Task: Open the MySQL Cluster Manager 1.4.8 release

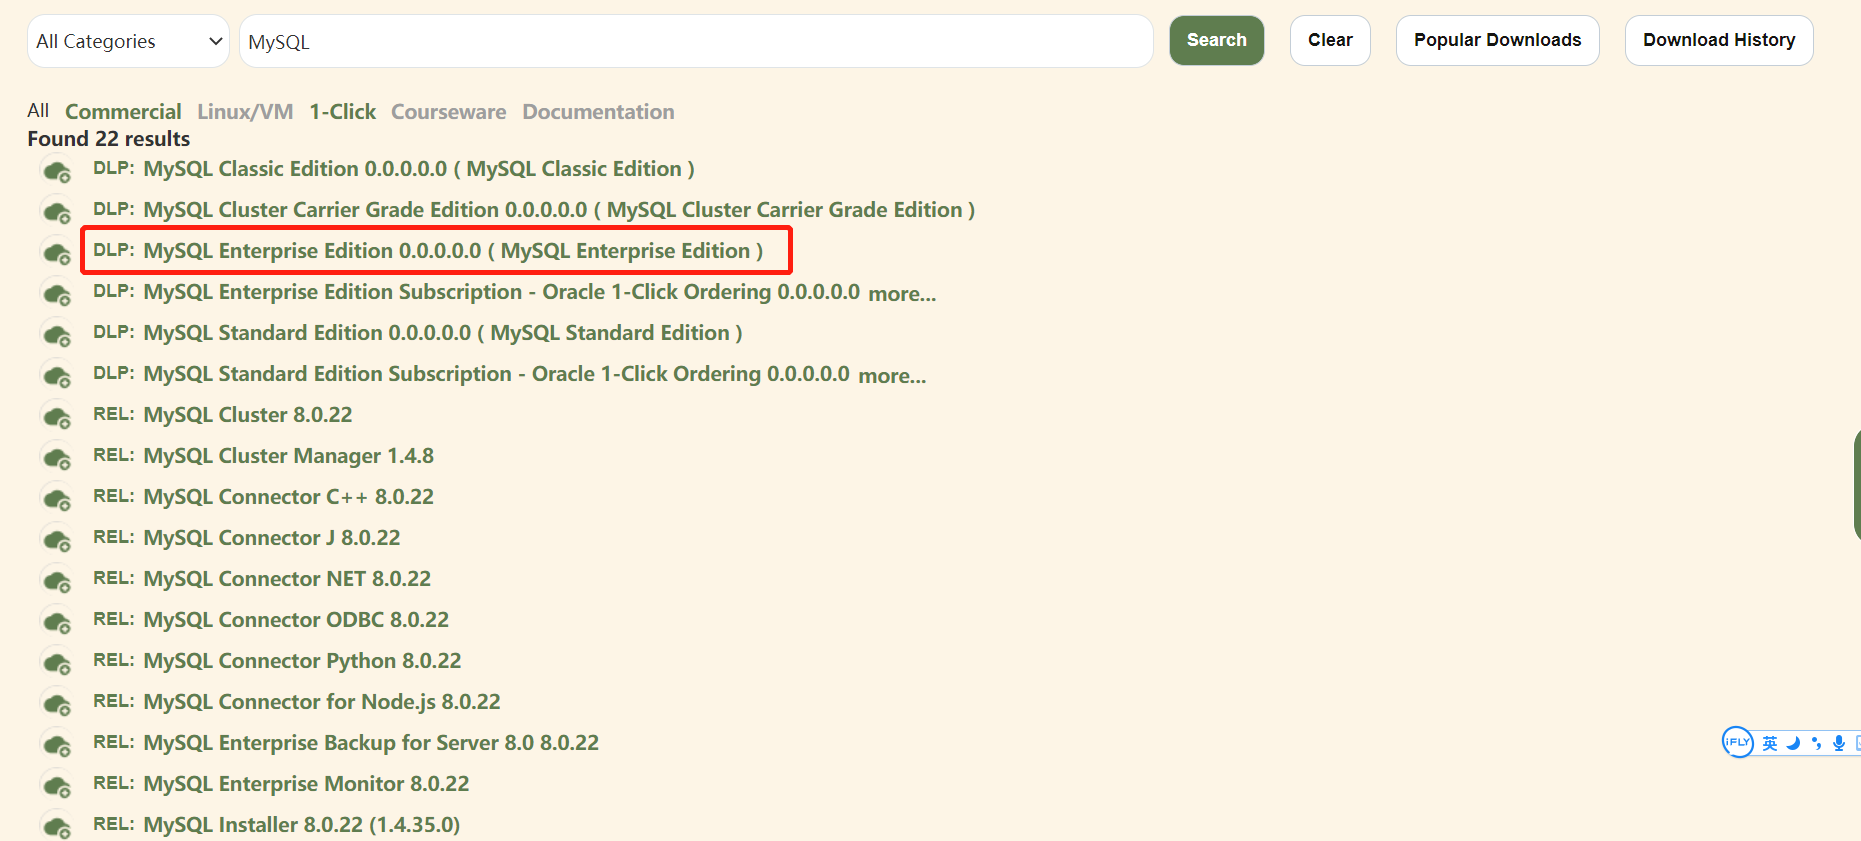Action: [288, 456]
